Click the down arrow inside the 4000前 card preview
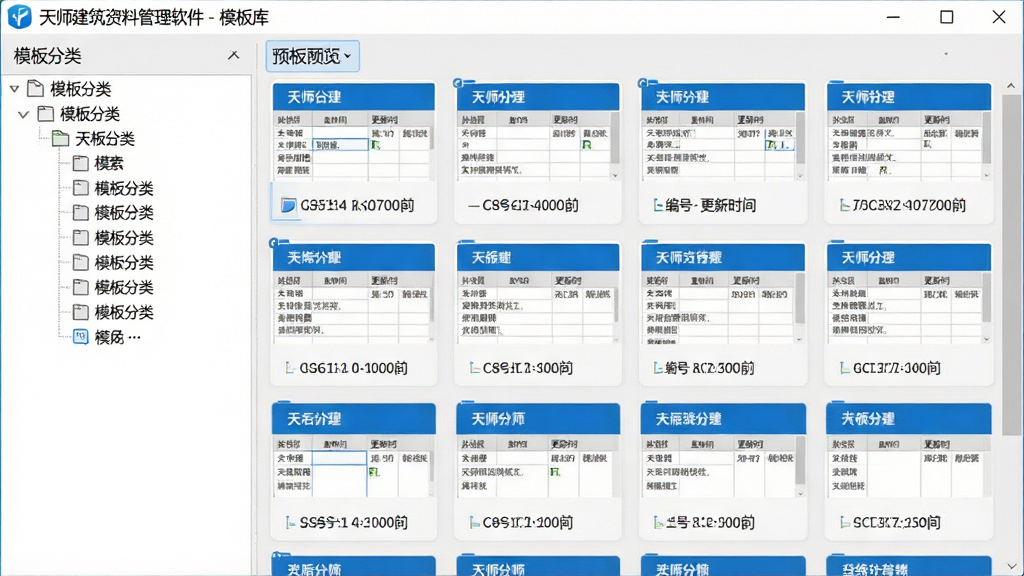This screenshot has height=576, width=1024. (x=615, y=175)
